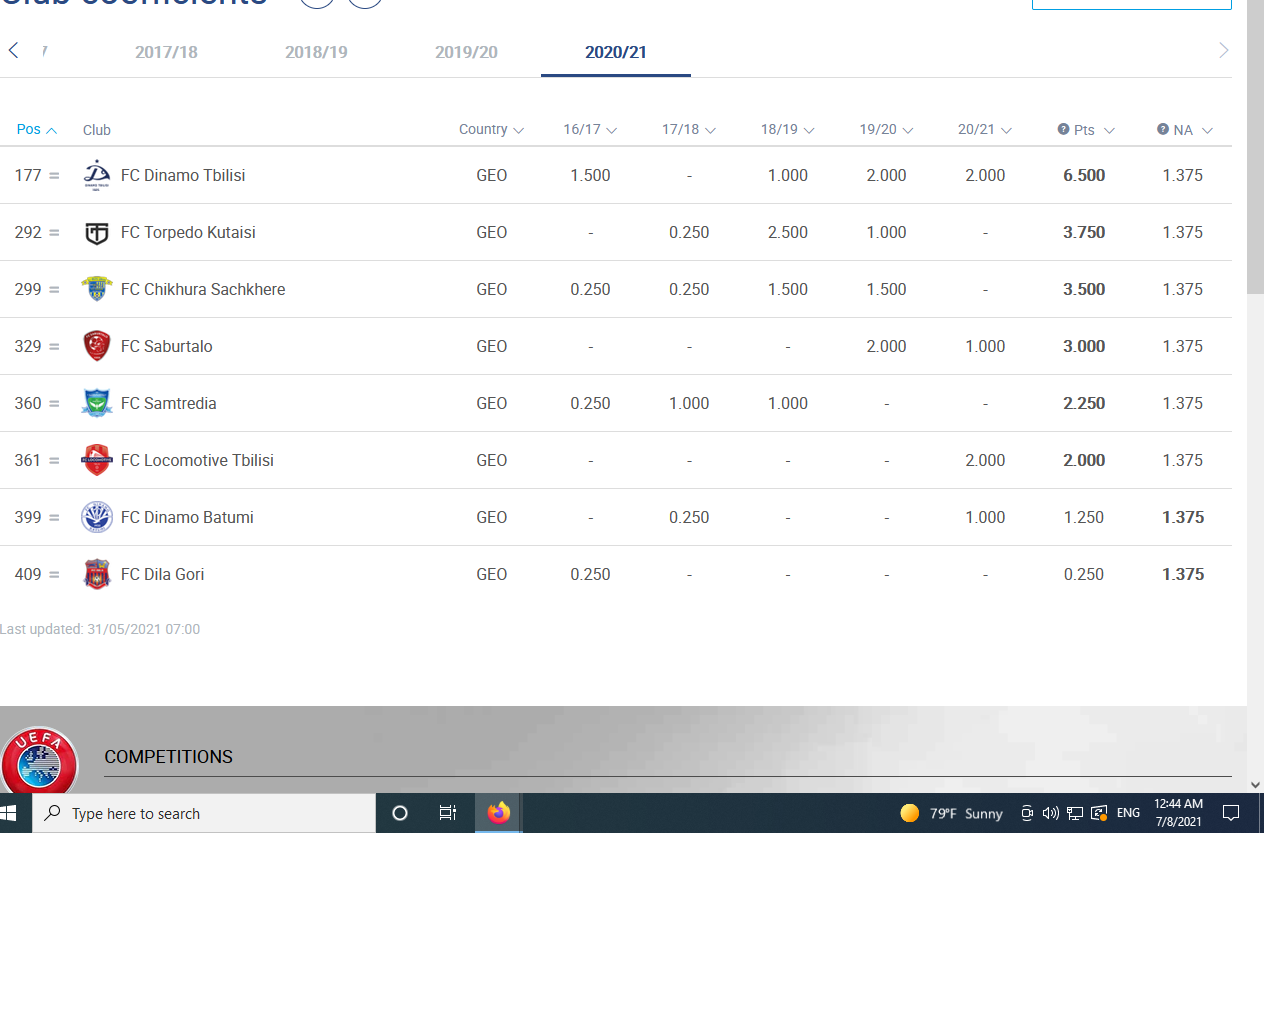The height and width of the screenshot is (1024, 1280).
Task: Click the Pts value 3.000
Action: pos(1084,346)
